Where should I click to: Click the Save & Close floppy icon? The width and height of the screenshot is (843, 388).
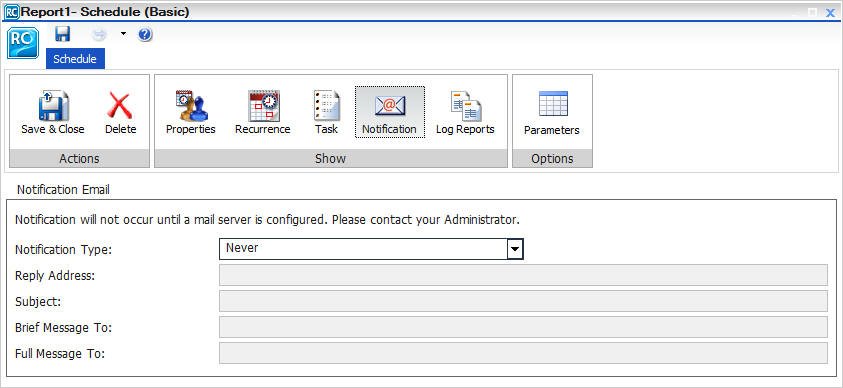pos(53,106)
